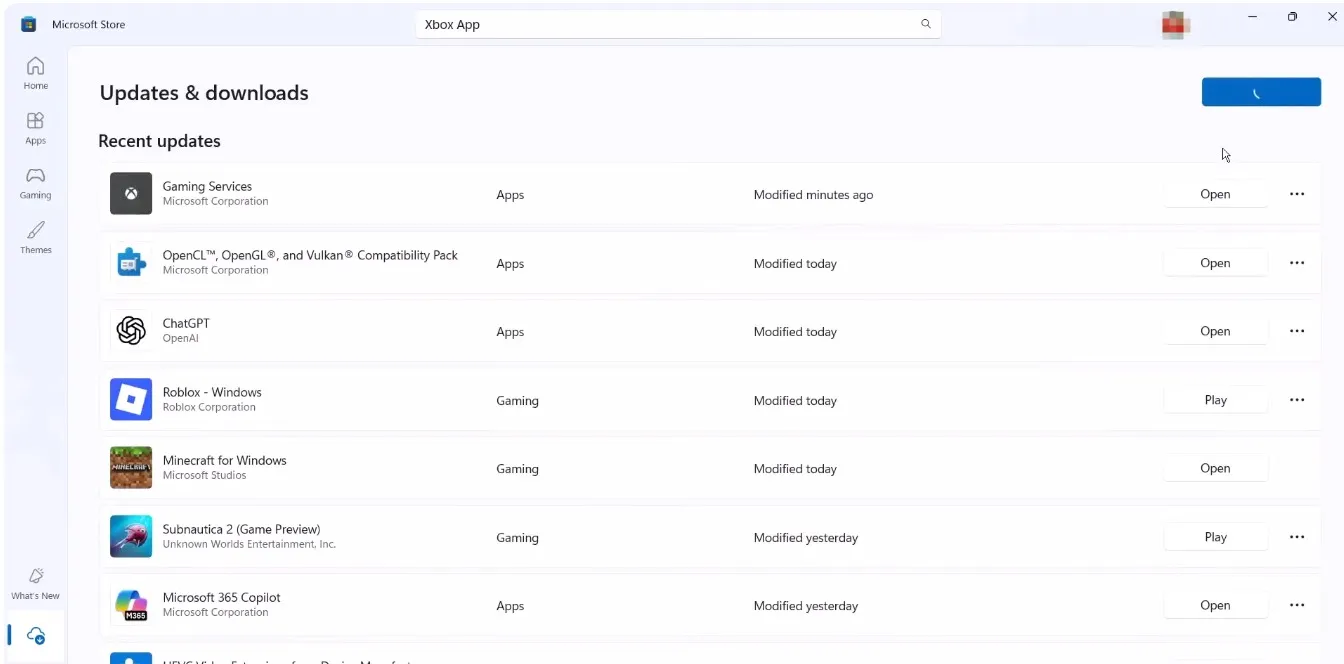Click the Downloads cloud icon in sidebar
Screen dimensions: 1344x664
point(36,635)
